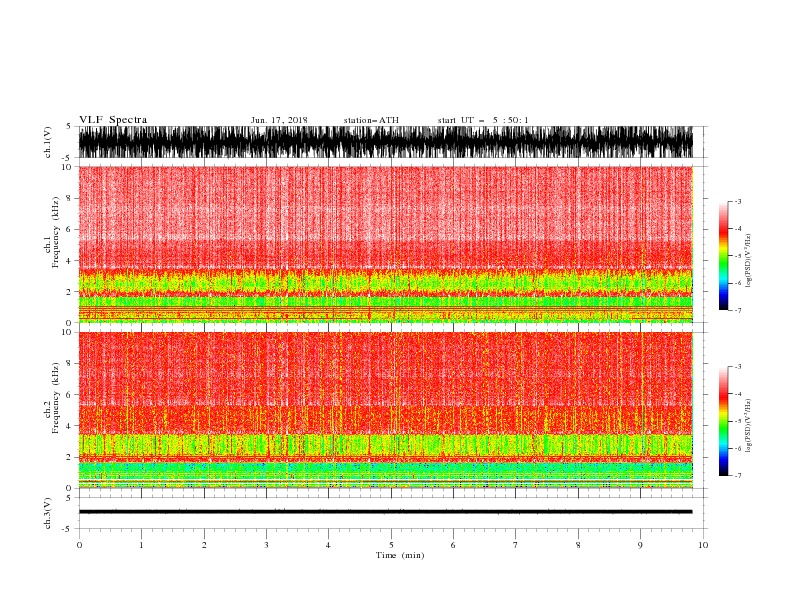
Task: Click the "8" kHz tick on ch.1 frequency axis
Action: (x=70, y=198)
